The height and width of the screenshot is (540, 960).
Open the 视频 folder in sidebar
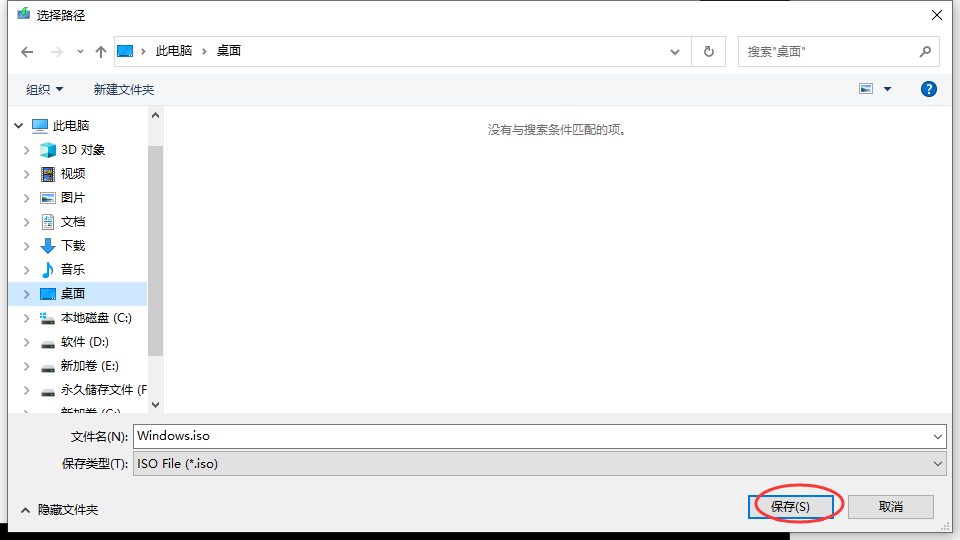(x=72, y=174)
